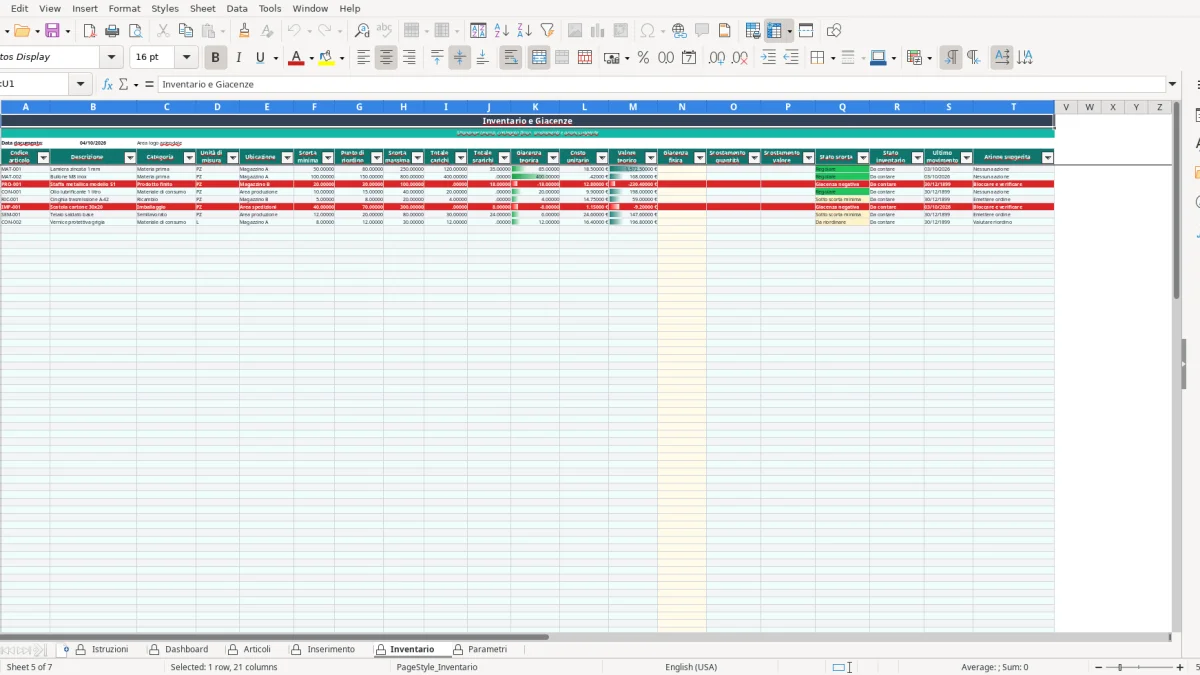Open Find and Replace magnifier icon
Viewport: 1200px width, 675px height.
coord(362,31)
